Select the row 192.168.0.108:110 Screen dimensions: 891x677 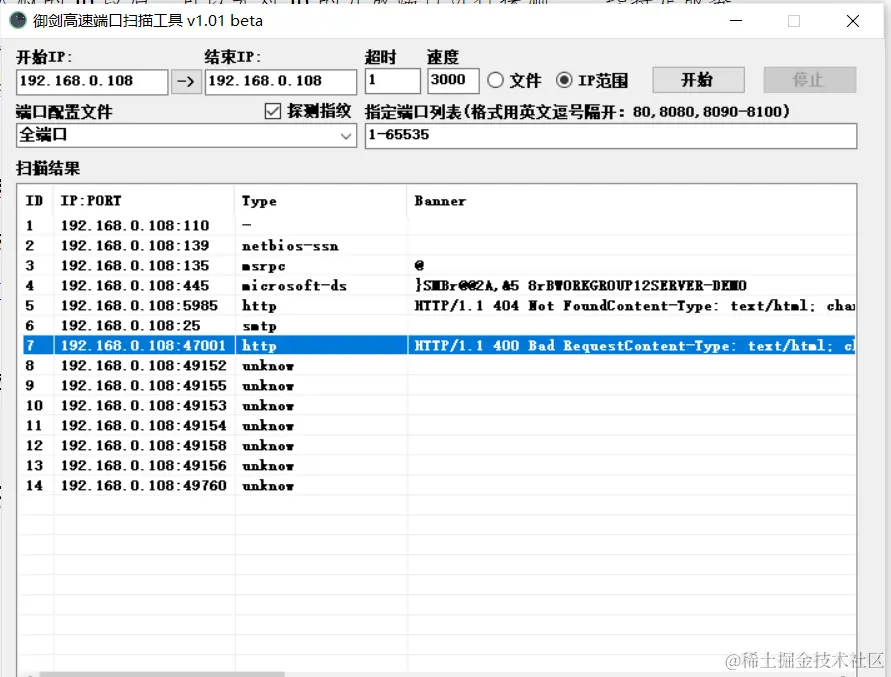pos(438,226)
